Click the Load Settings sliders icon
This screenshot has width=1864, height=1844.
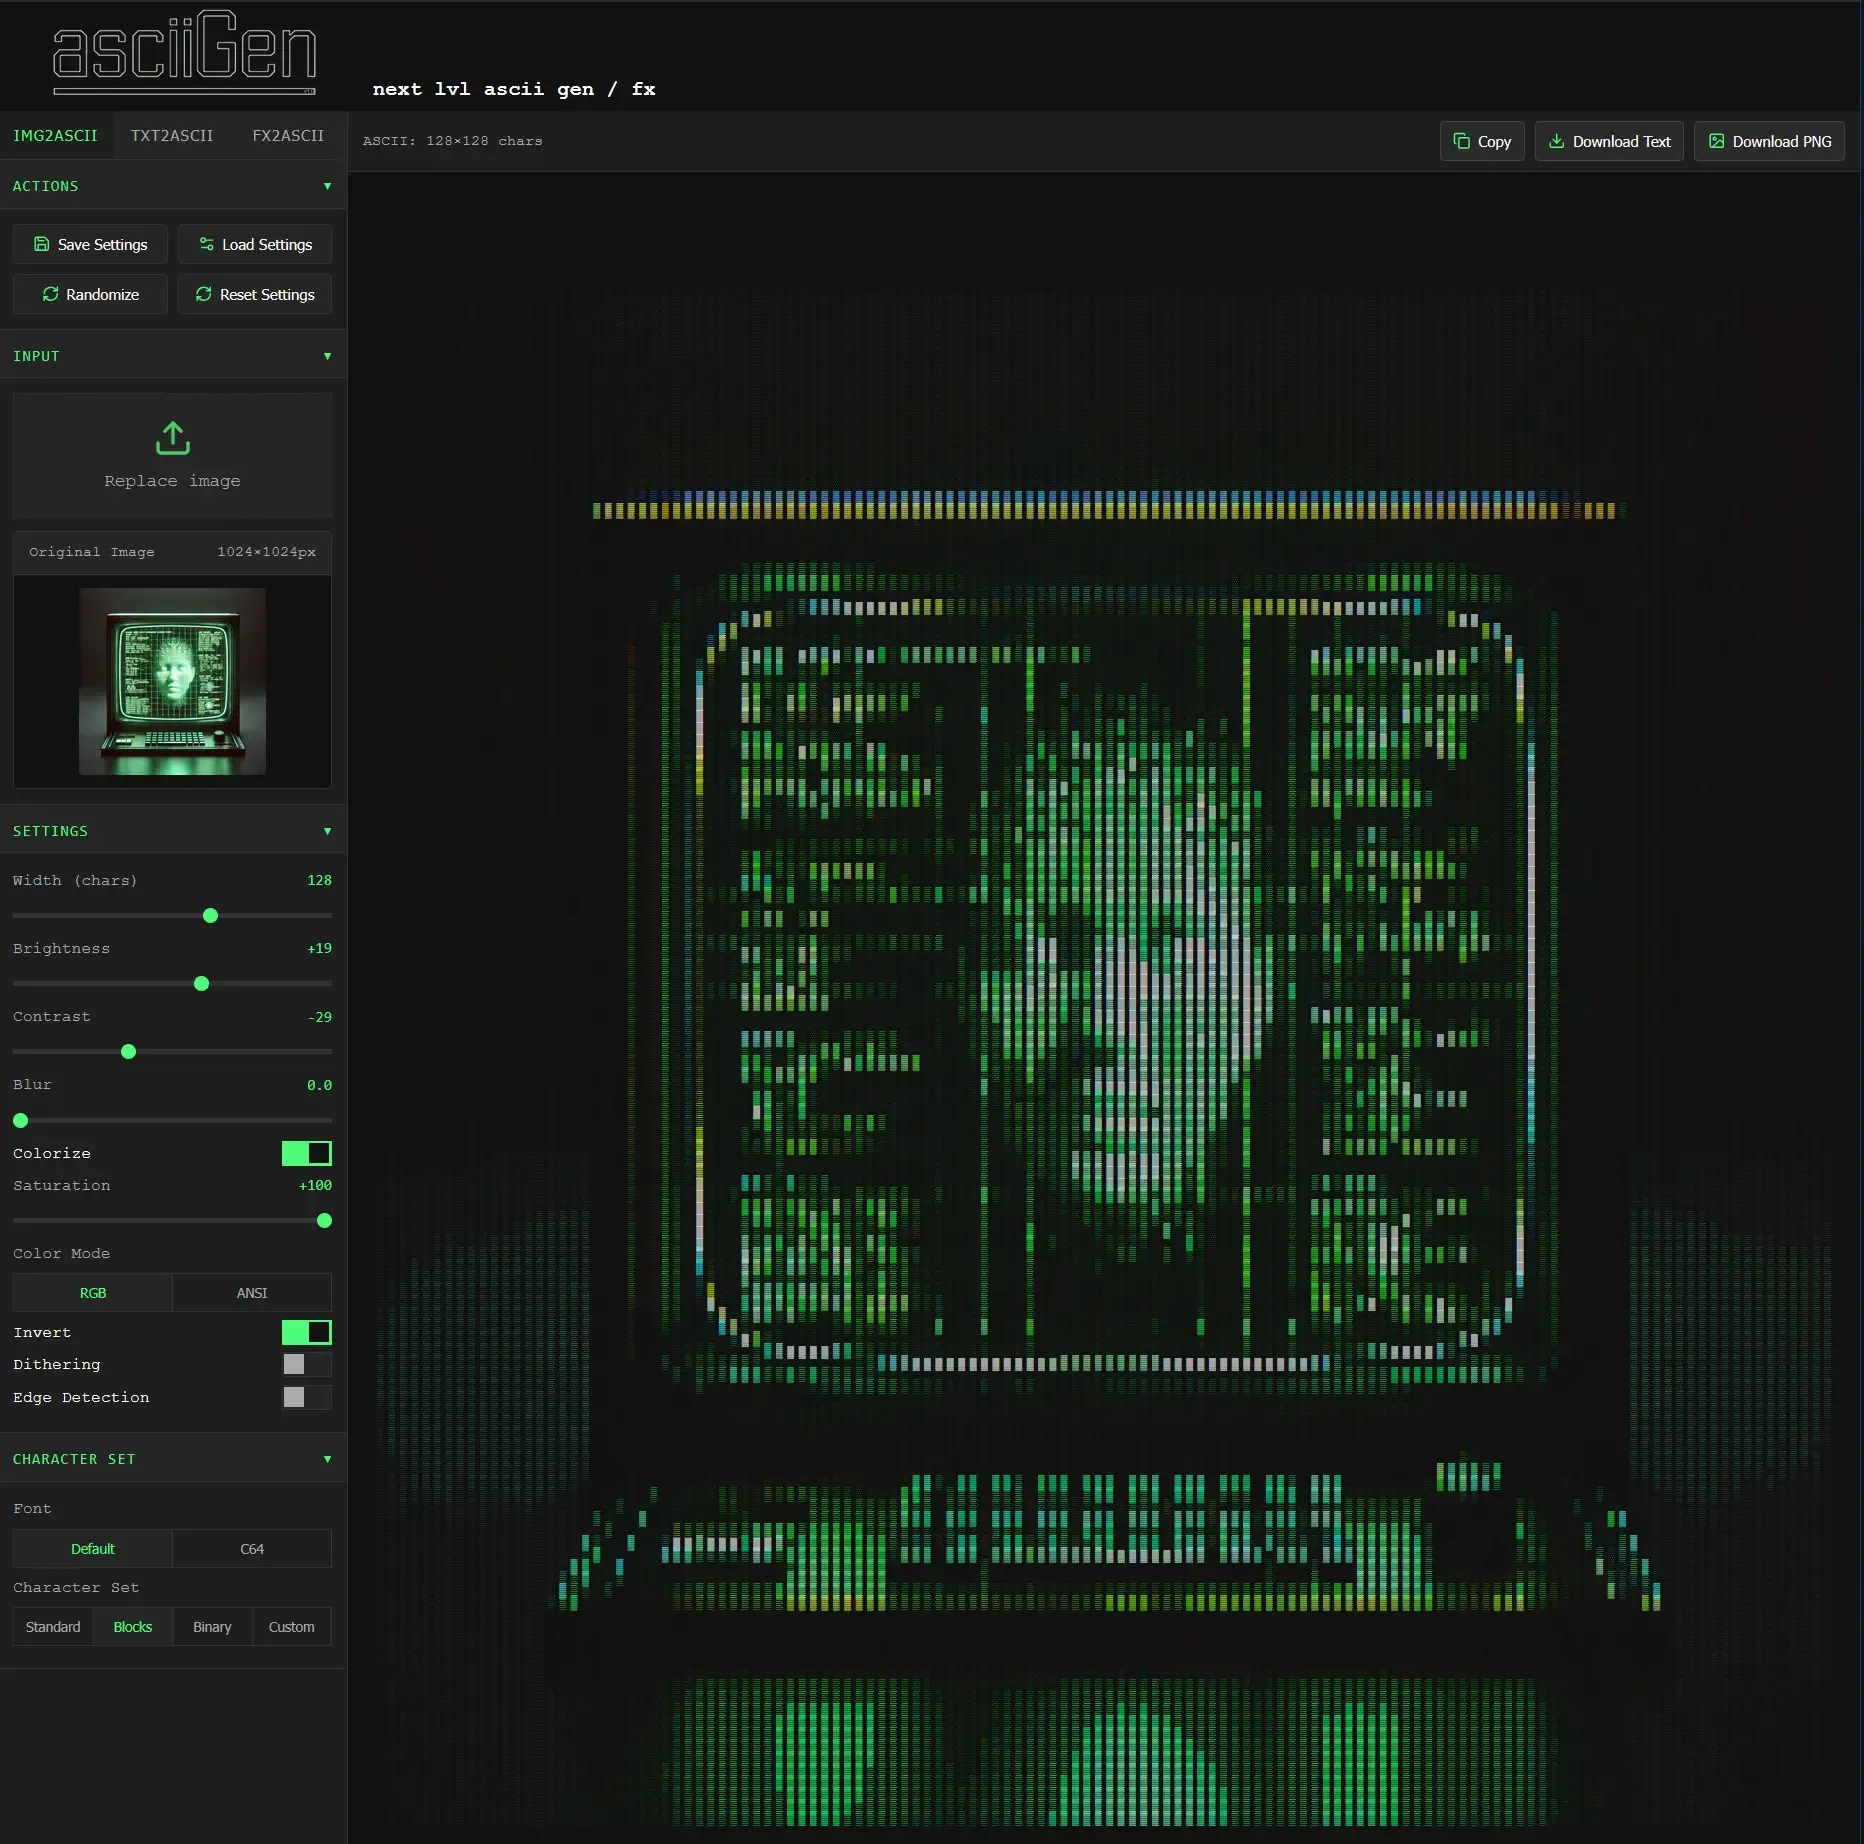point(206,244)
